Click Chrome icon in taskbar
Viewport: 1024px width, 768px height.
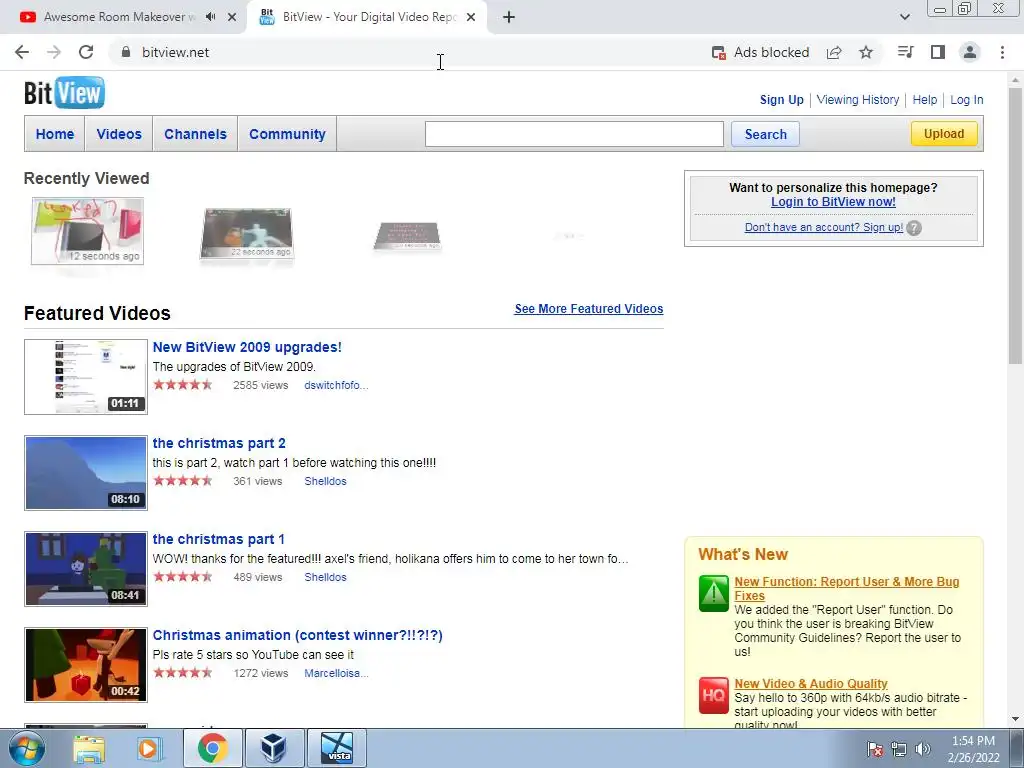coord(213,748)
